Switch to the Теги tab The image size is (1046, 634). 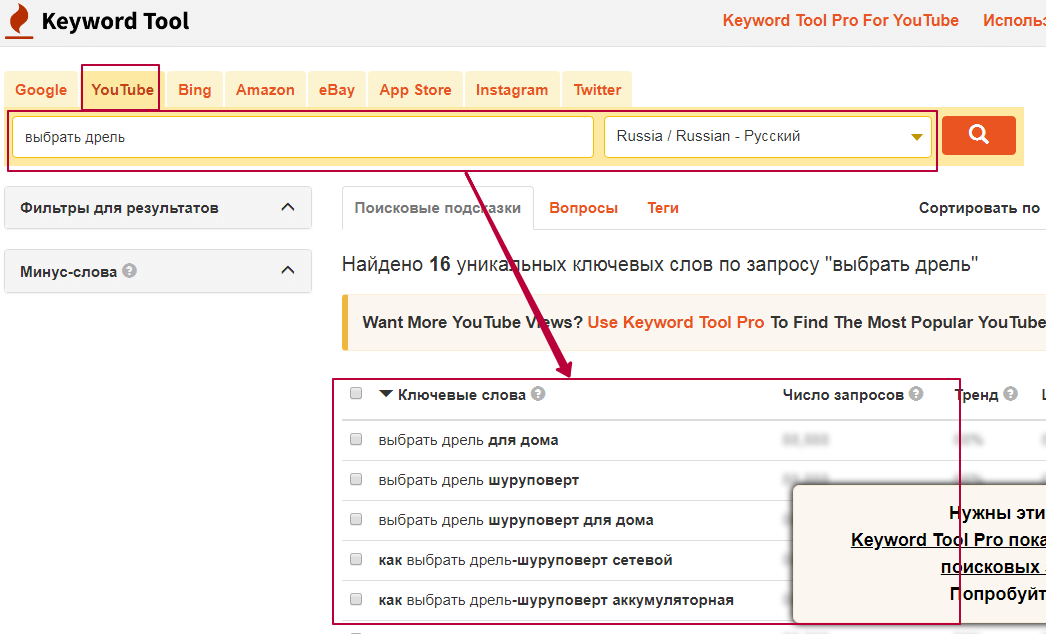662,208
